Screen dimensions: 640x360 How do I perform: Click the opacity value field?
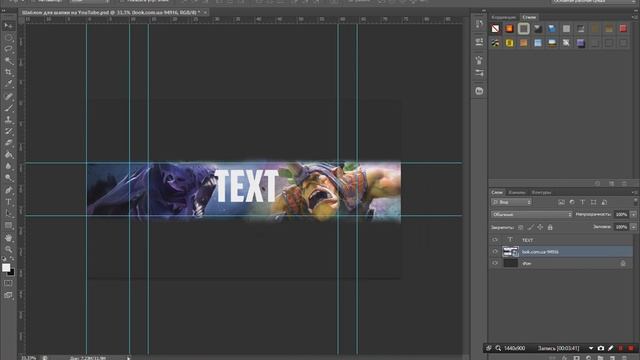click(621, 214)
